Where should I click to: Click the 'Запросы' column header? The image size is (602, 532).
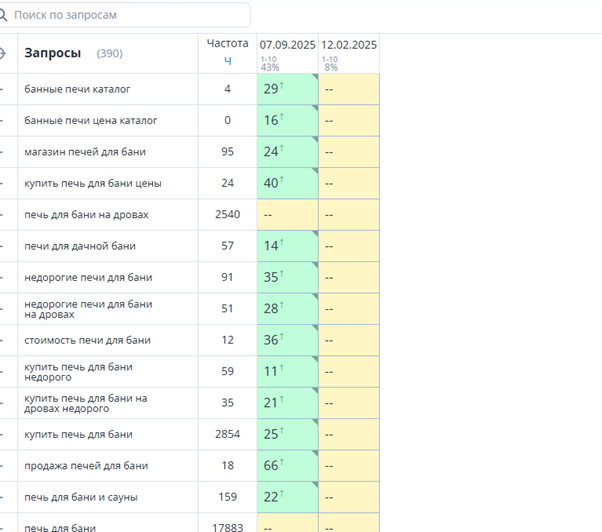coord(53,53)
